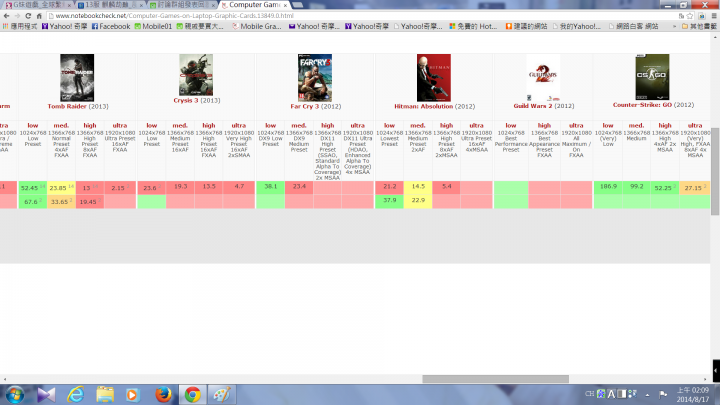720x405 pixels.
Task: Open the Chrome menu hamburger icon
Action: tap(714, 16)
